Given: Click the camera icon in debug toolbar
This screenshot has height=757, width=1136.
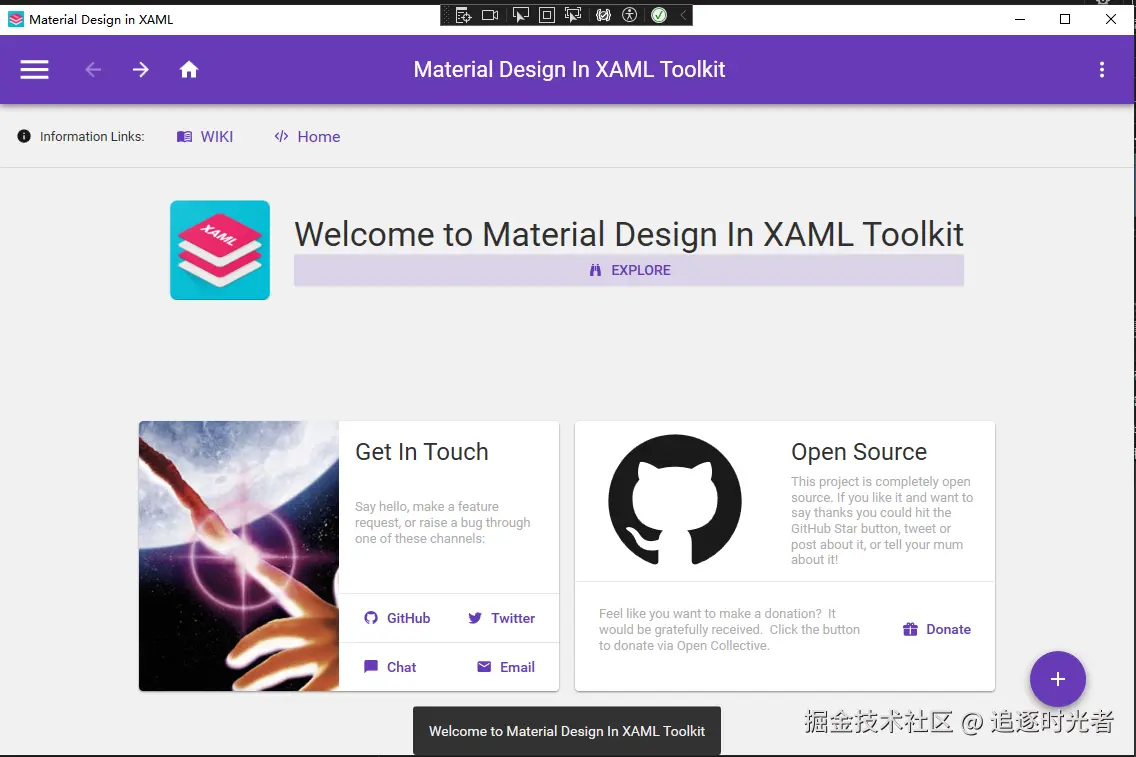Looking at the screenshot, I should [x=490, y=15].
